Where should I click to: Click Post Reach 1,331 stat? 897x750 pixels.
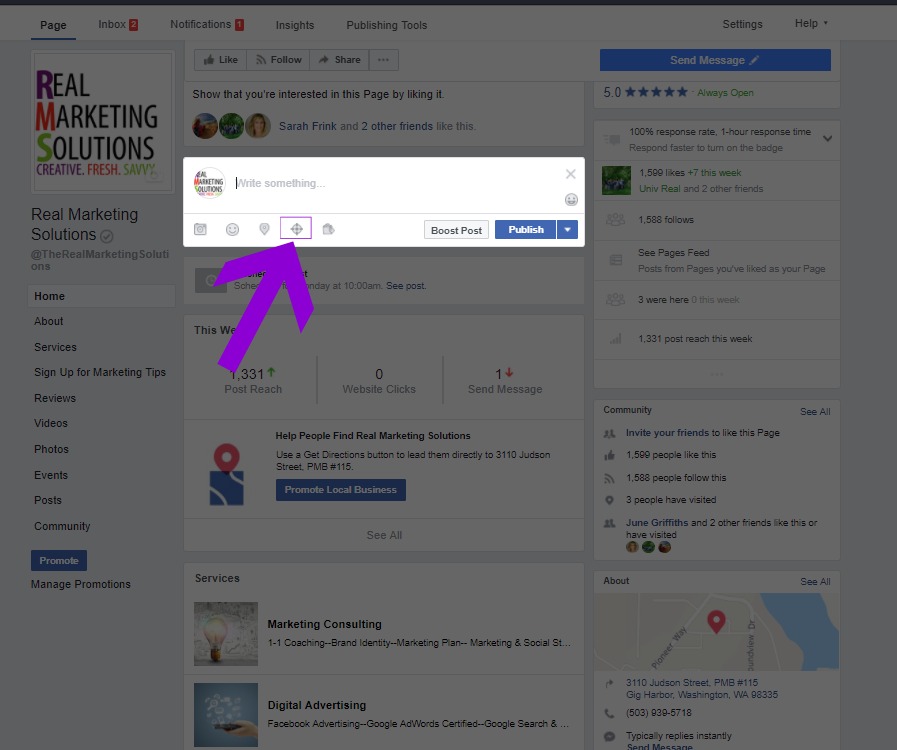[x=253, y=381]
